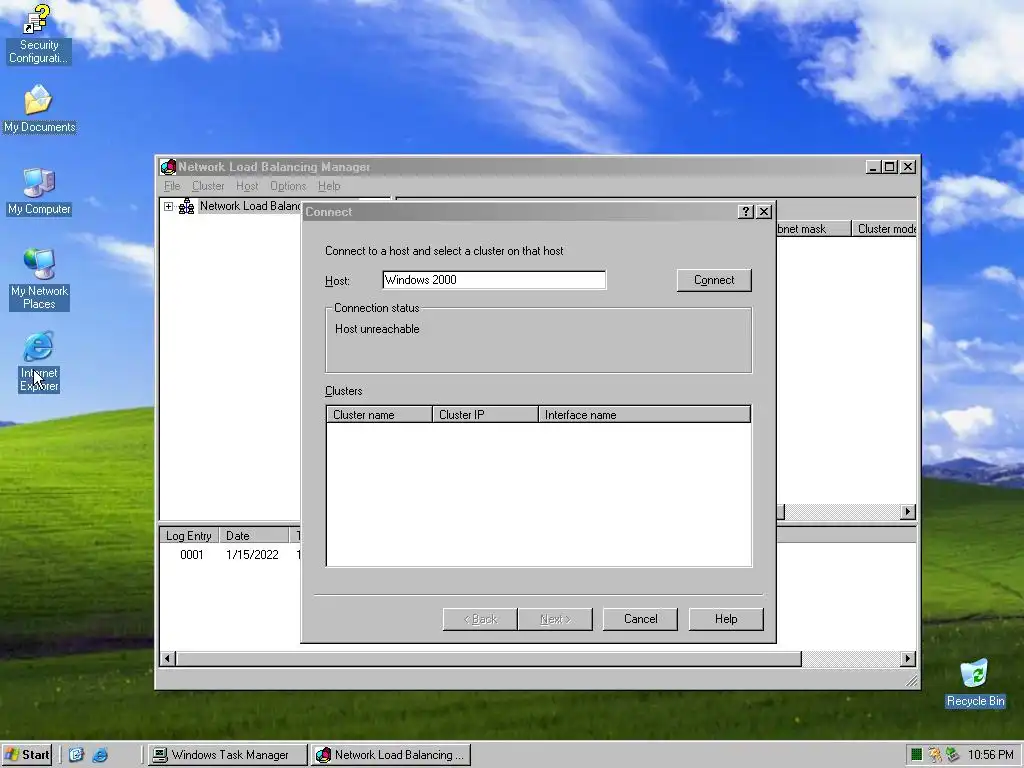Open the Options menu

point(288,186)
